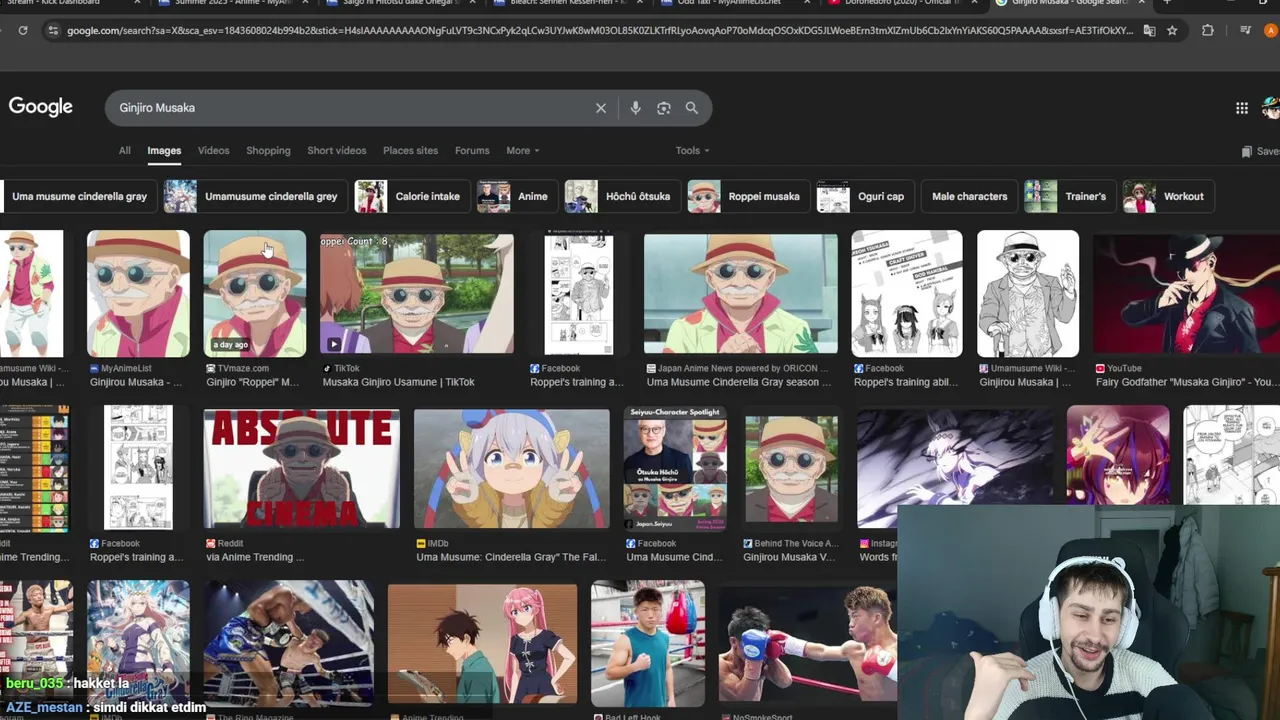The height and width of the screenshot is (720, 1280).
Task: Open the Google apps grid
Action: pos(1242,108)
